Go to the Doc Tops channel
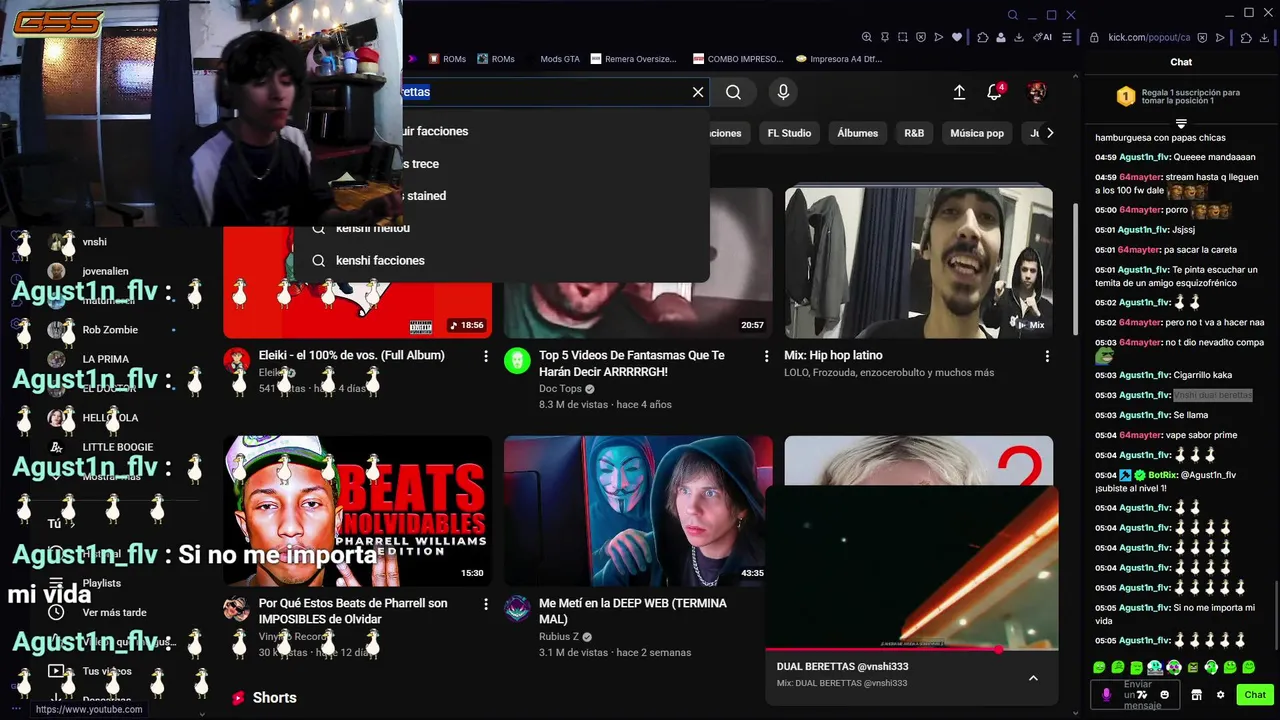Viewport: 1280px width, 720px height. [x=560, y=389]
